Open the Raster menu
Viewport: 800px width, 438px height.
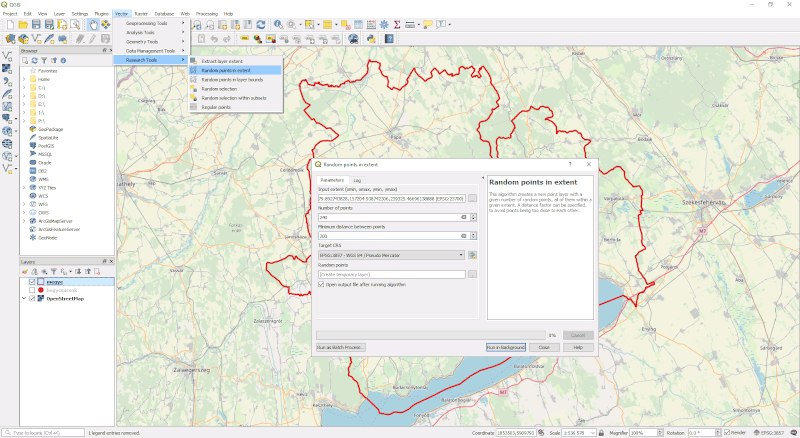[x=141, y=14]
